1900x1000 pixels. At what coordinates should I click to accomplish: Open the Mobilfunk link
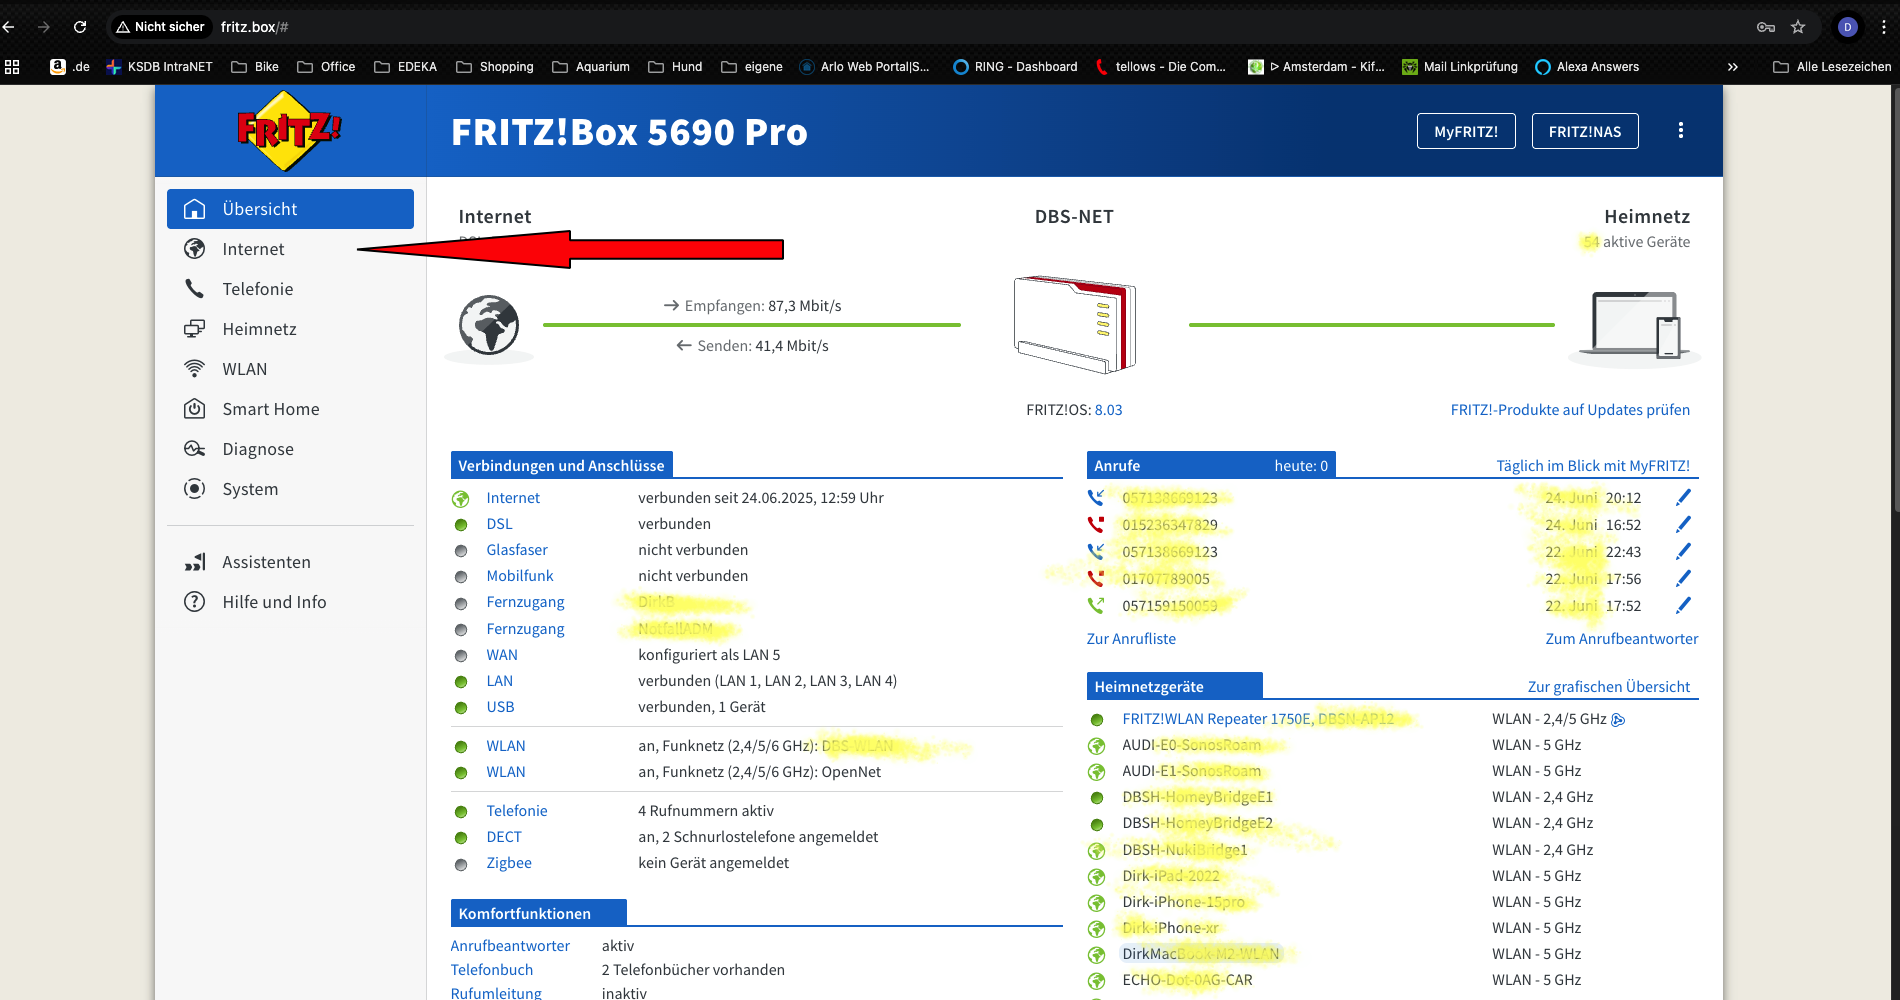tap(520, 576)
